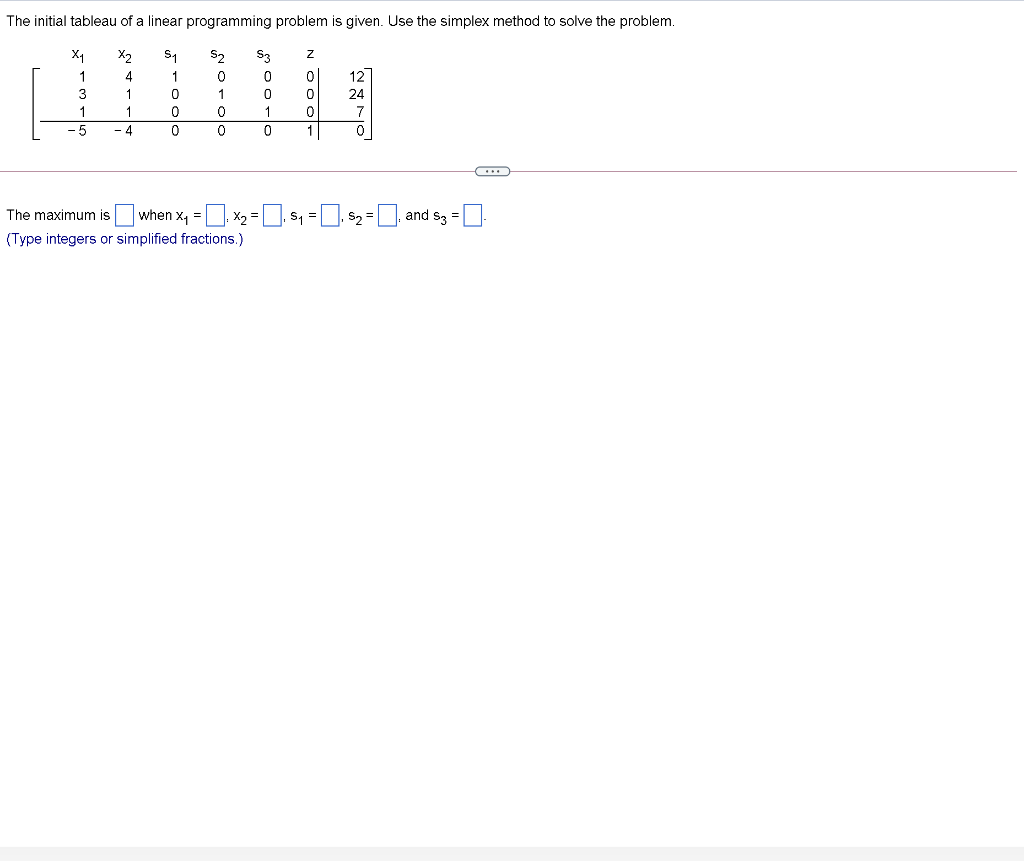Viewport: 1024px width, 861px height.
Task: Click the s3 label above the matrix
Action: point(264,53)
